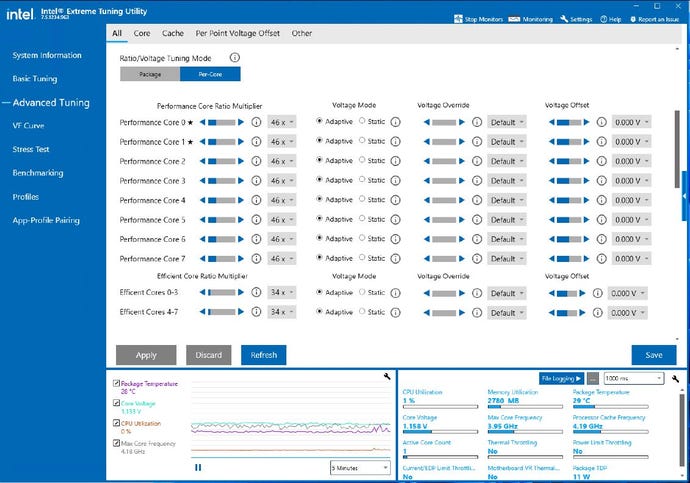
Task: Click Report an Issue in toolbar
Action: (x=654, y=19)
